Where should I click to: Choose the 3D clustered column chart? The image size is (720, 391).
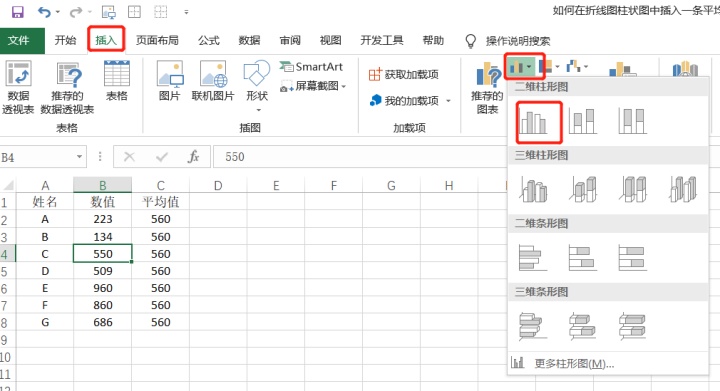coord(534,190)
